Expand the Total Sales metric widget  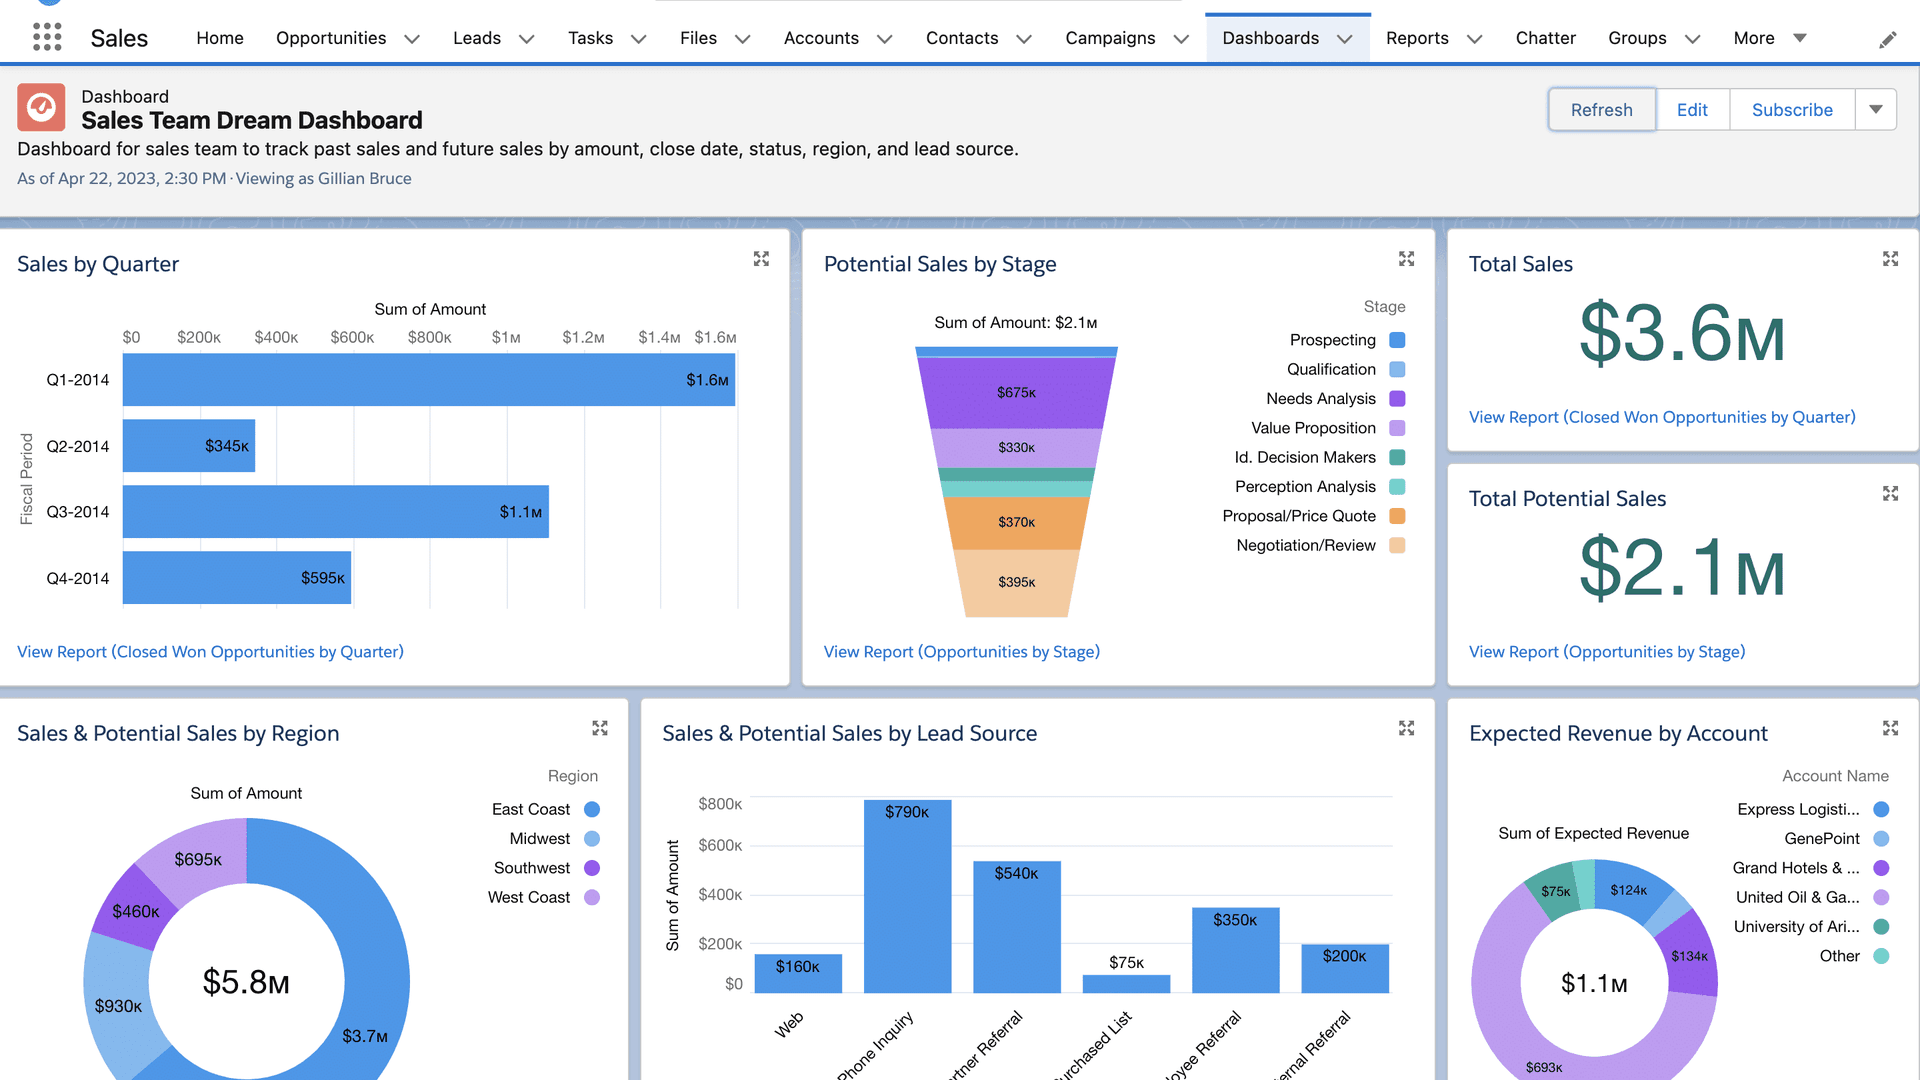(1890, 259)
